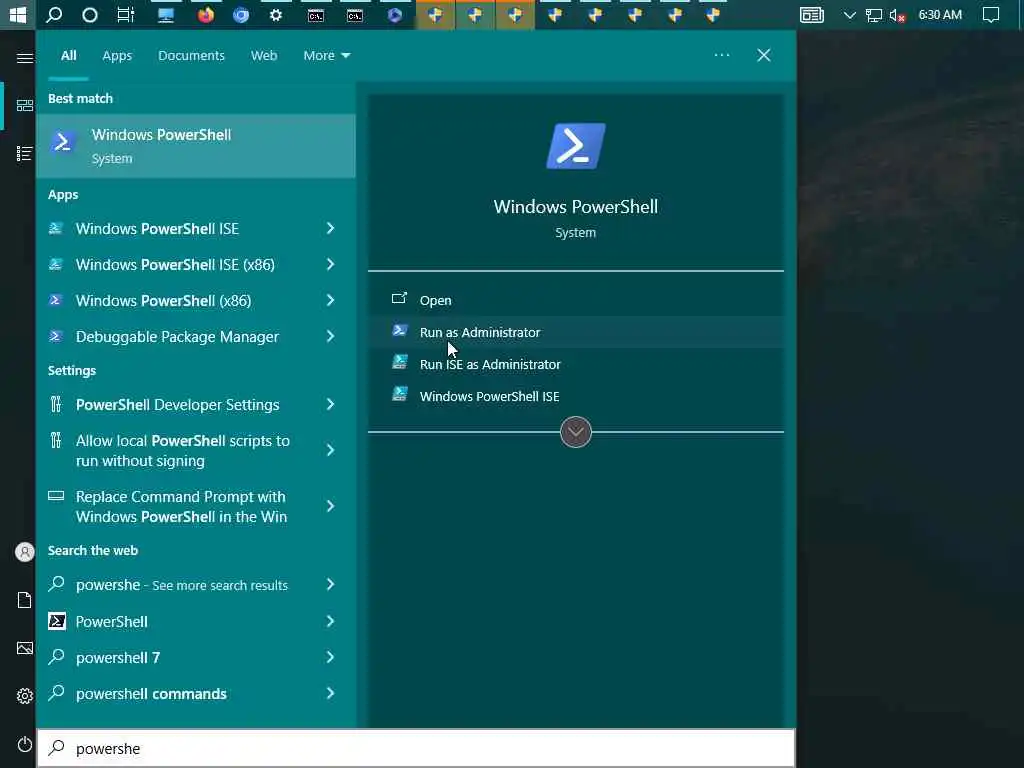Expand the hamburger menu in sidebar
This screenshot has width=1024, height=768.
coord(24,58)
